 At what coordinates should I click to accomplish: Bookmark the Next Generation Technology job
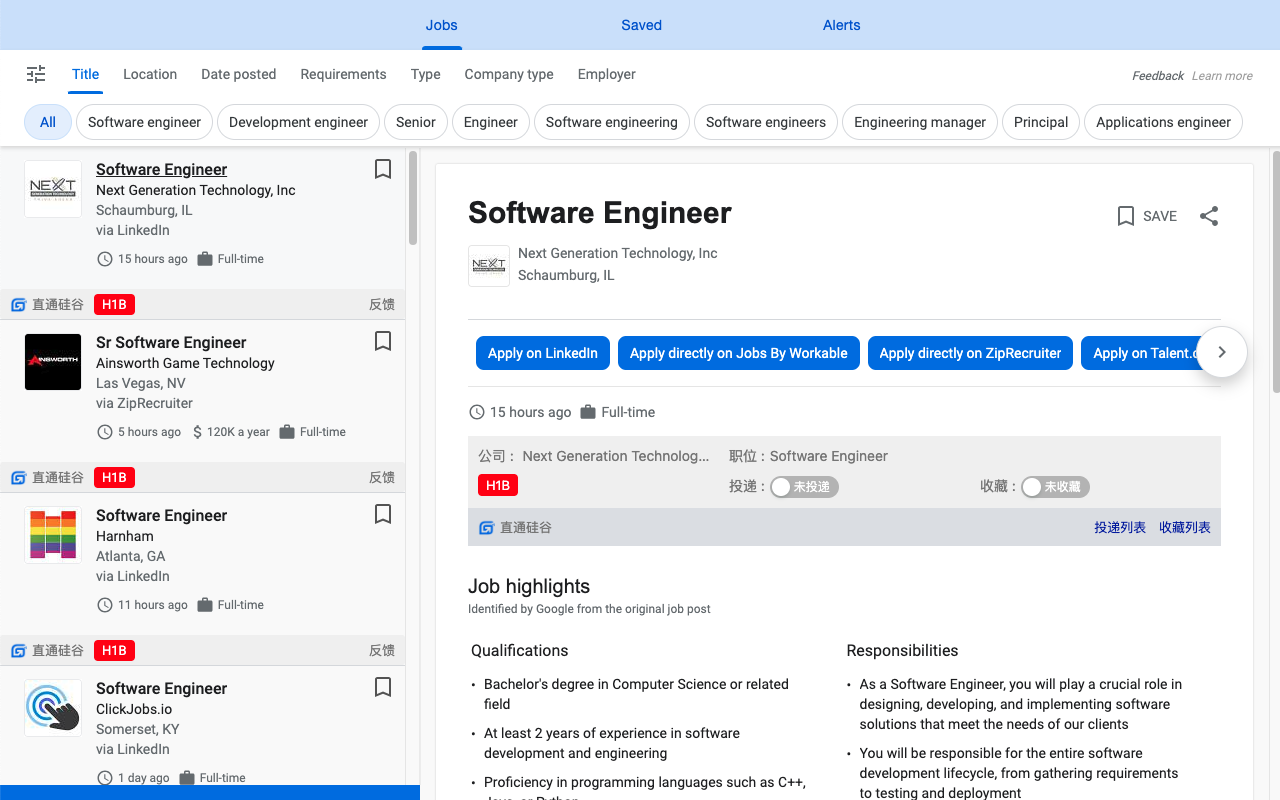[383, 169]
